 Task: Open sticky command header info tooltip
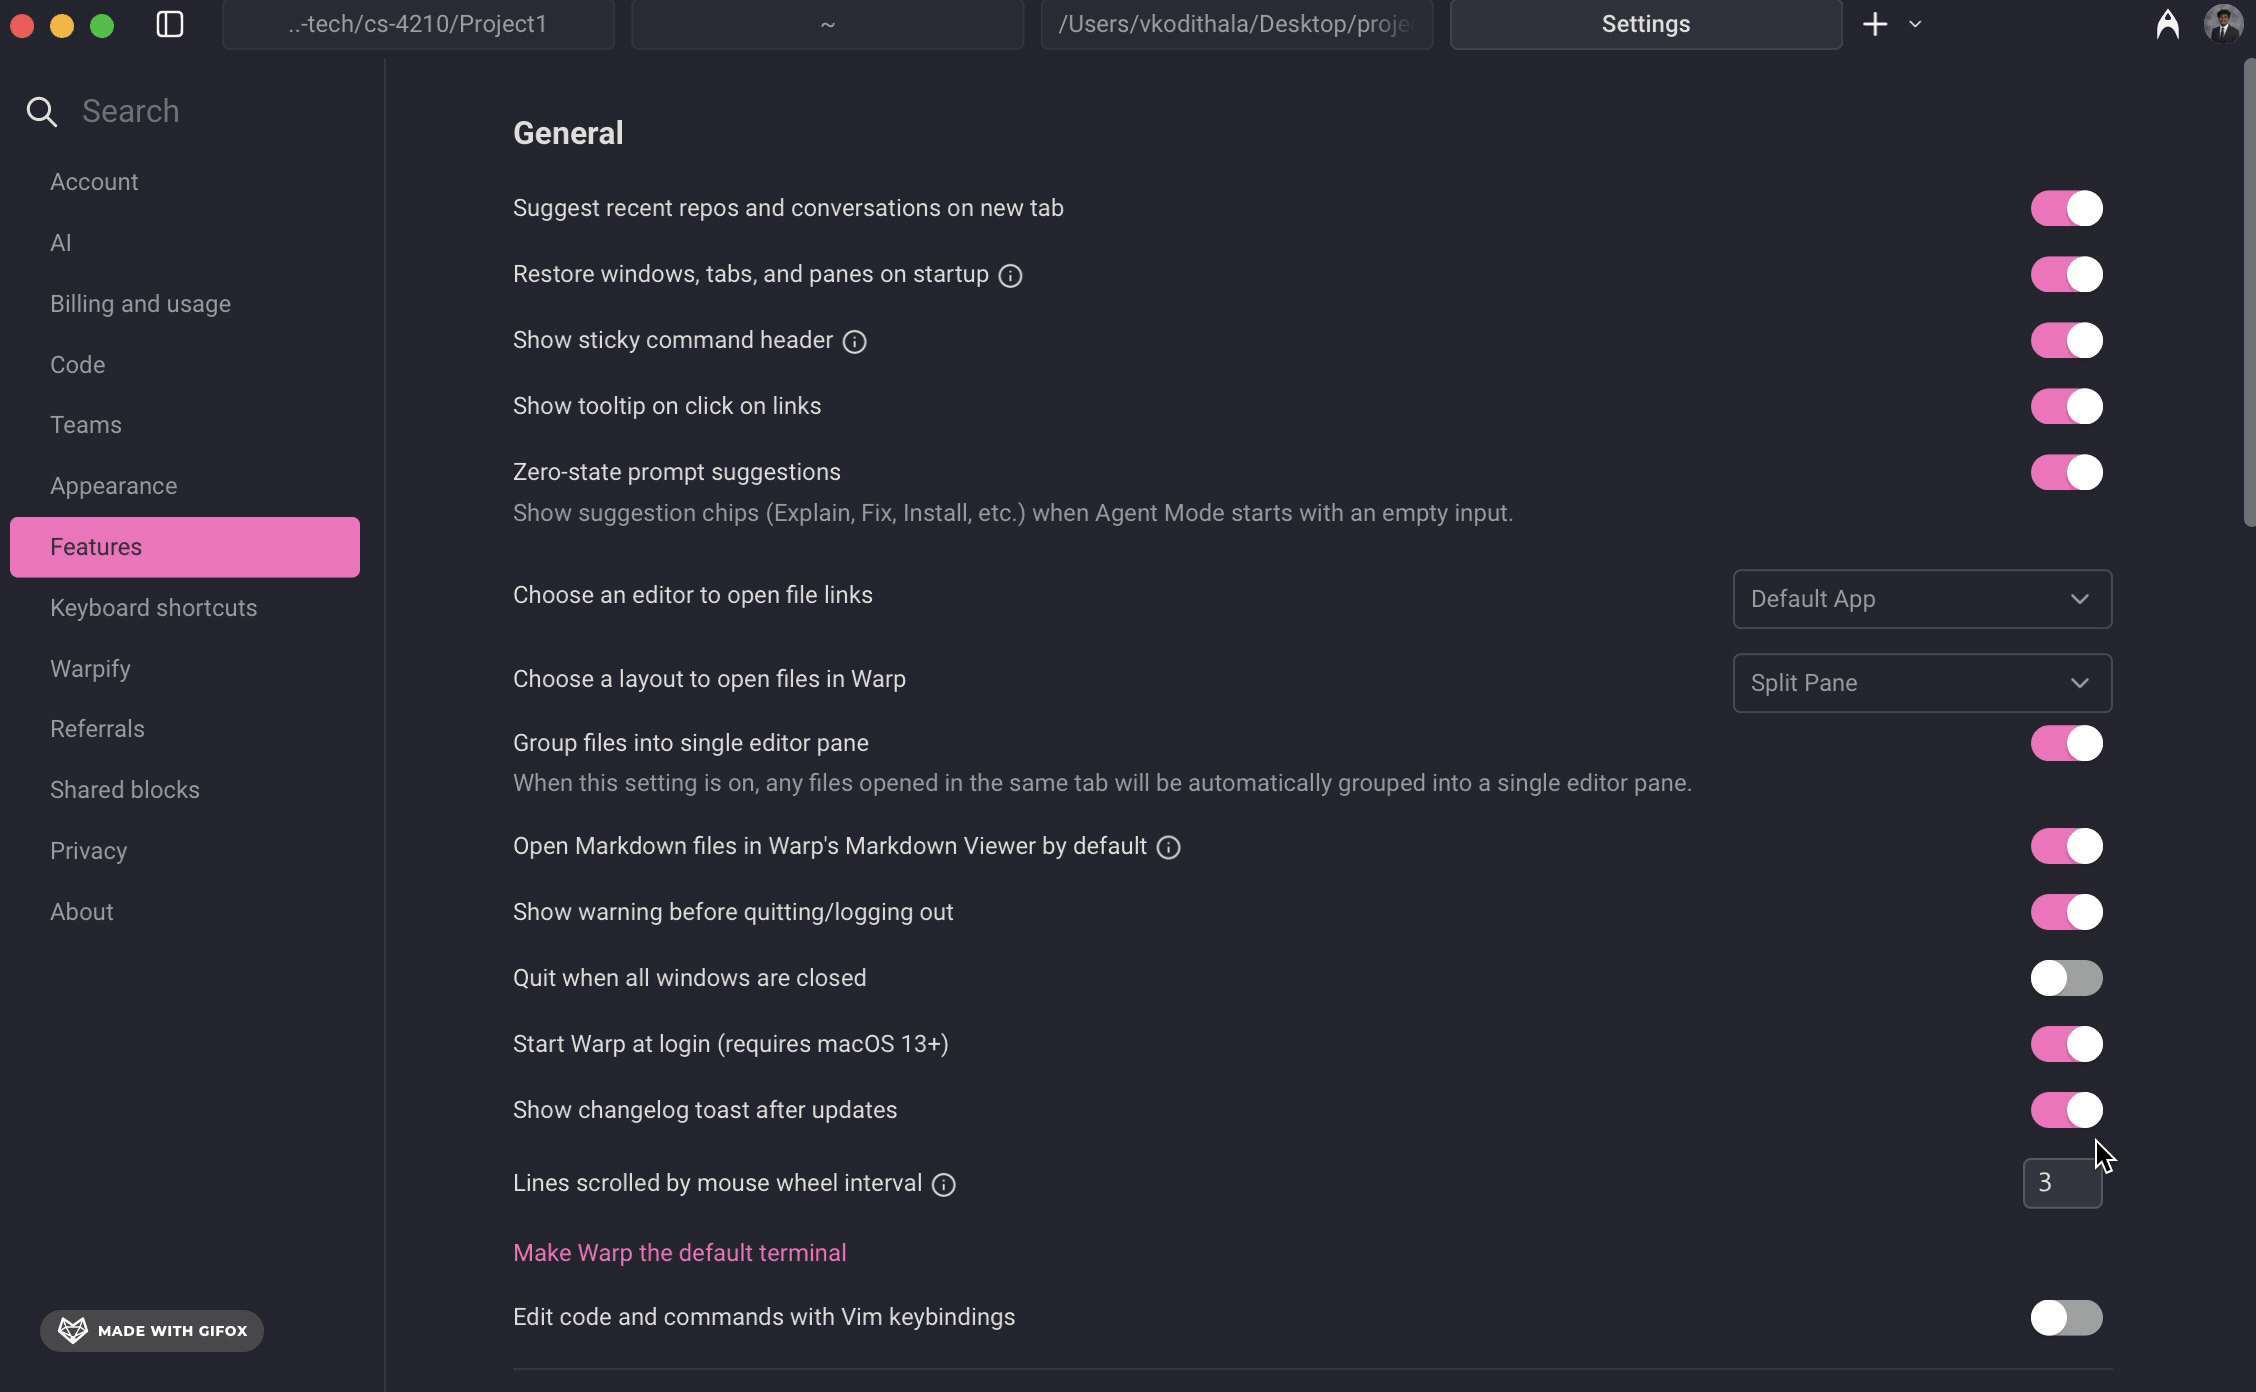coord(854,341)
